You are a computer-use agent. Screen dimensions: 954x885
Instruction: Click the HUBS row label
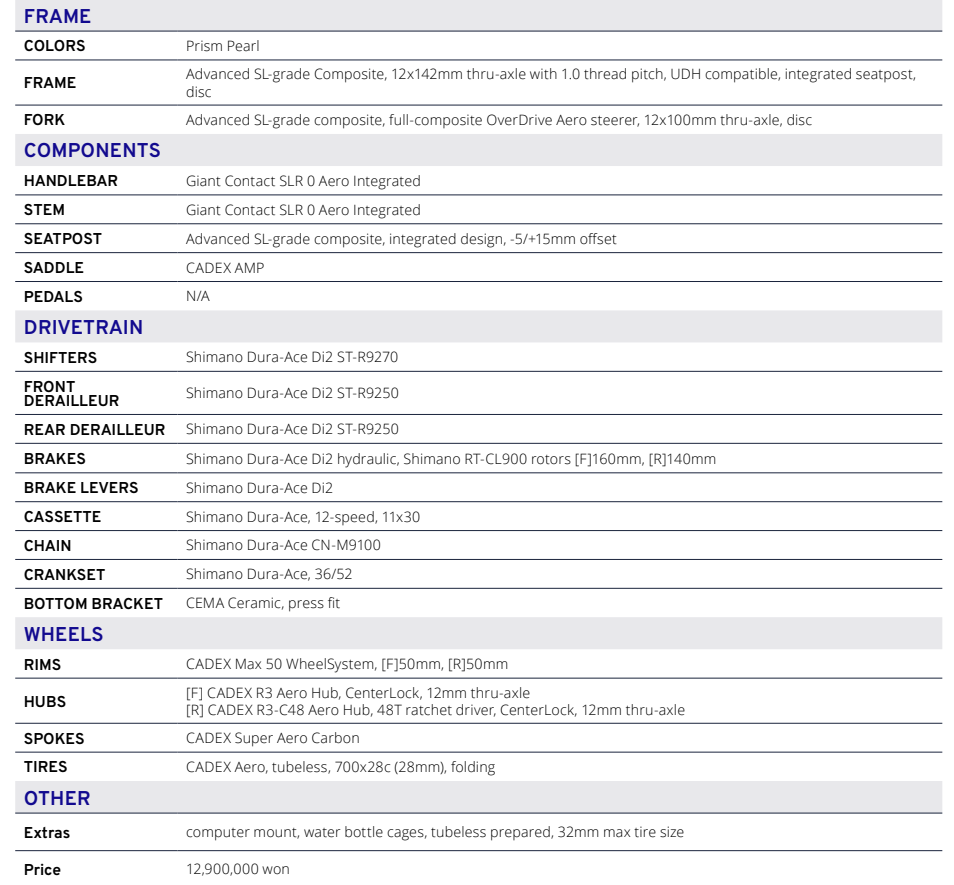click(x=44, y=702)
